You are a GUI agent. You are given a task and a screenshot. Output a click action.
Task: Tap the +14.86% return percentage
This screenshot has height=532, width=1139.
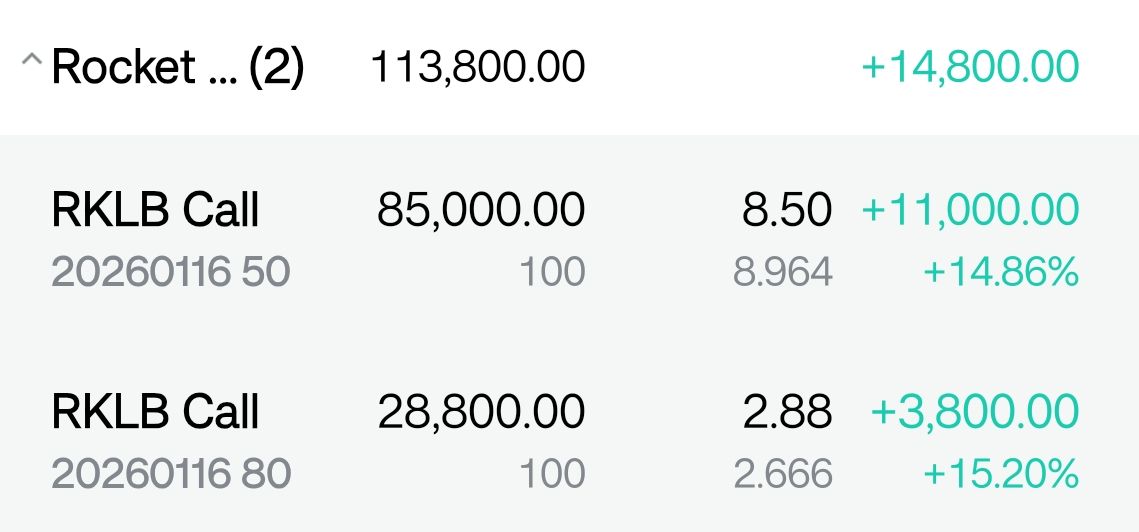point(1000,272)
